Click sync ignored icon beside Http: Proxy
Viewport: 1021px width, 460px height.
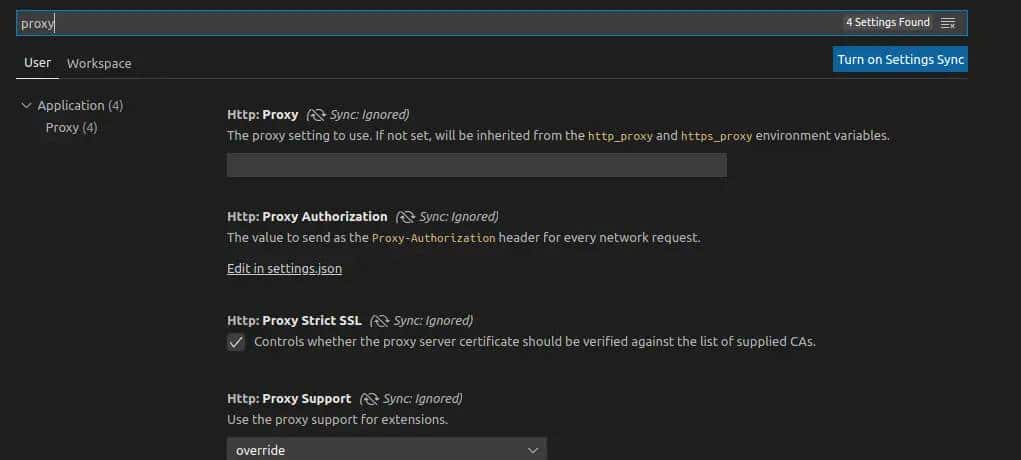[315, 114]
